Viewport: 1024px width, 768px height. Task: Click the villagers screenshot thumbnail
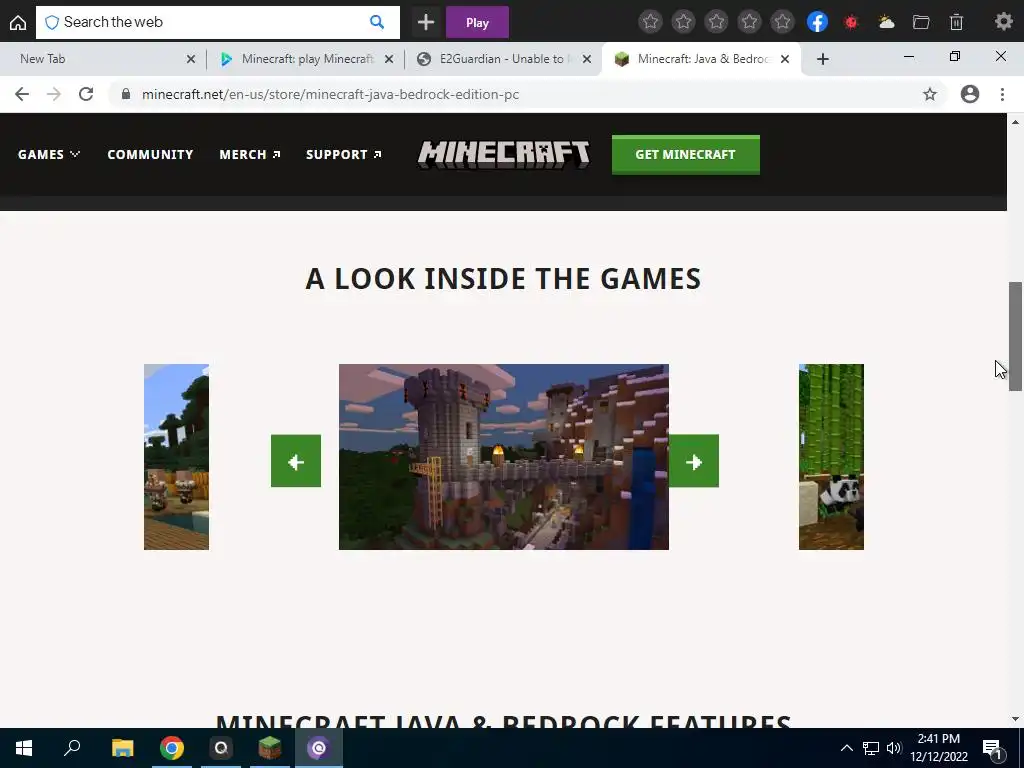(176, 457)
